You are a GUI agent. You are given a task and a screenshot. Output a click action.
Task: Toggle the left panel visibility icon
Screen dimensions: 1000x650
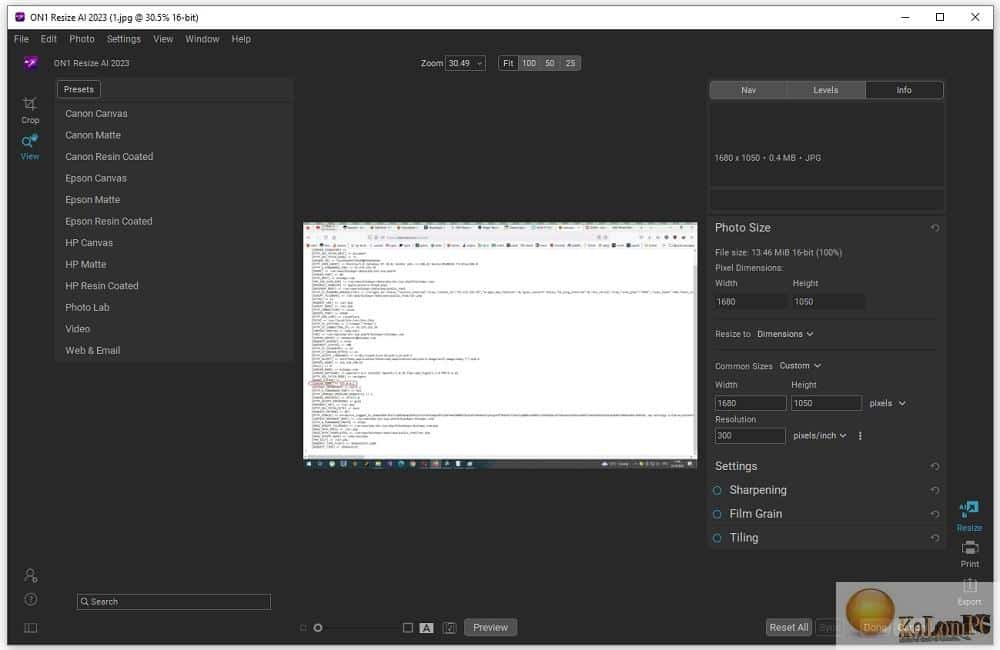[31, 628]
